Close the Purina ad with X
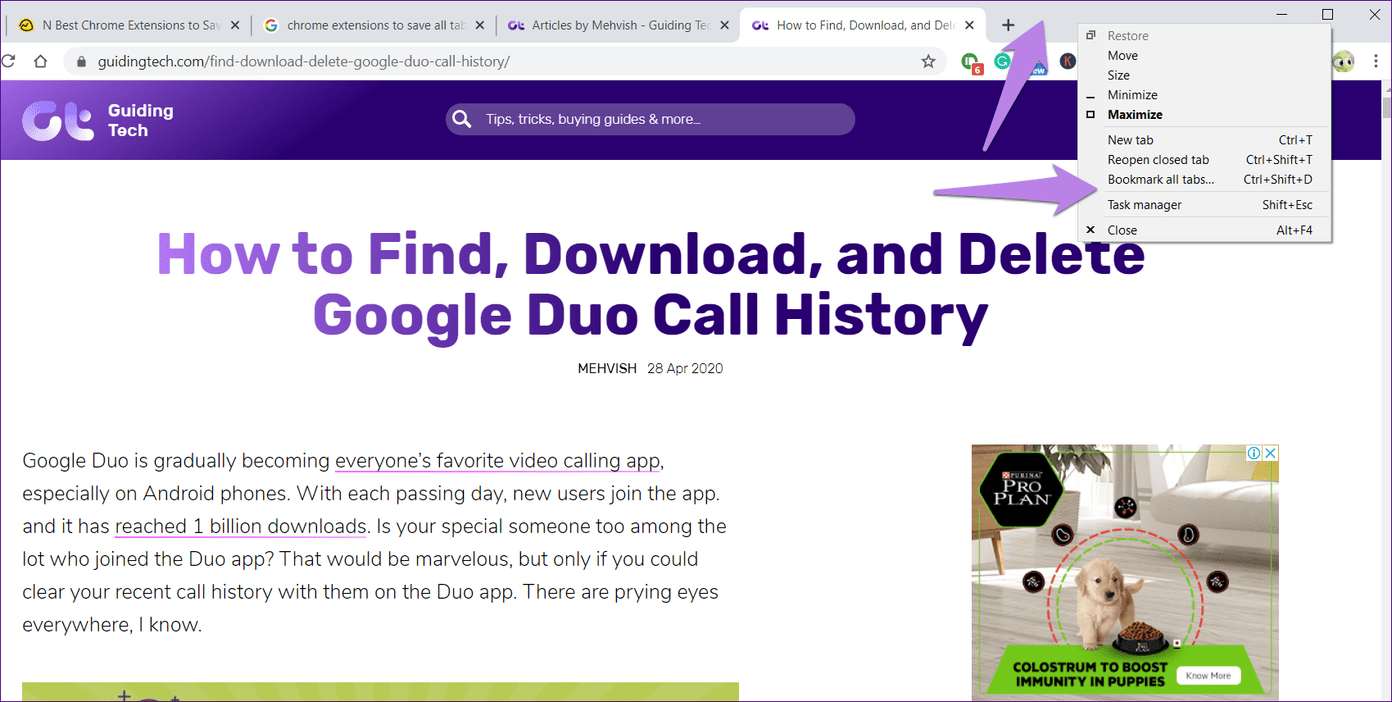The width and height of the screenshot is (1392, 702). click(1270, 453)
